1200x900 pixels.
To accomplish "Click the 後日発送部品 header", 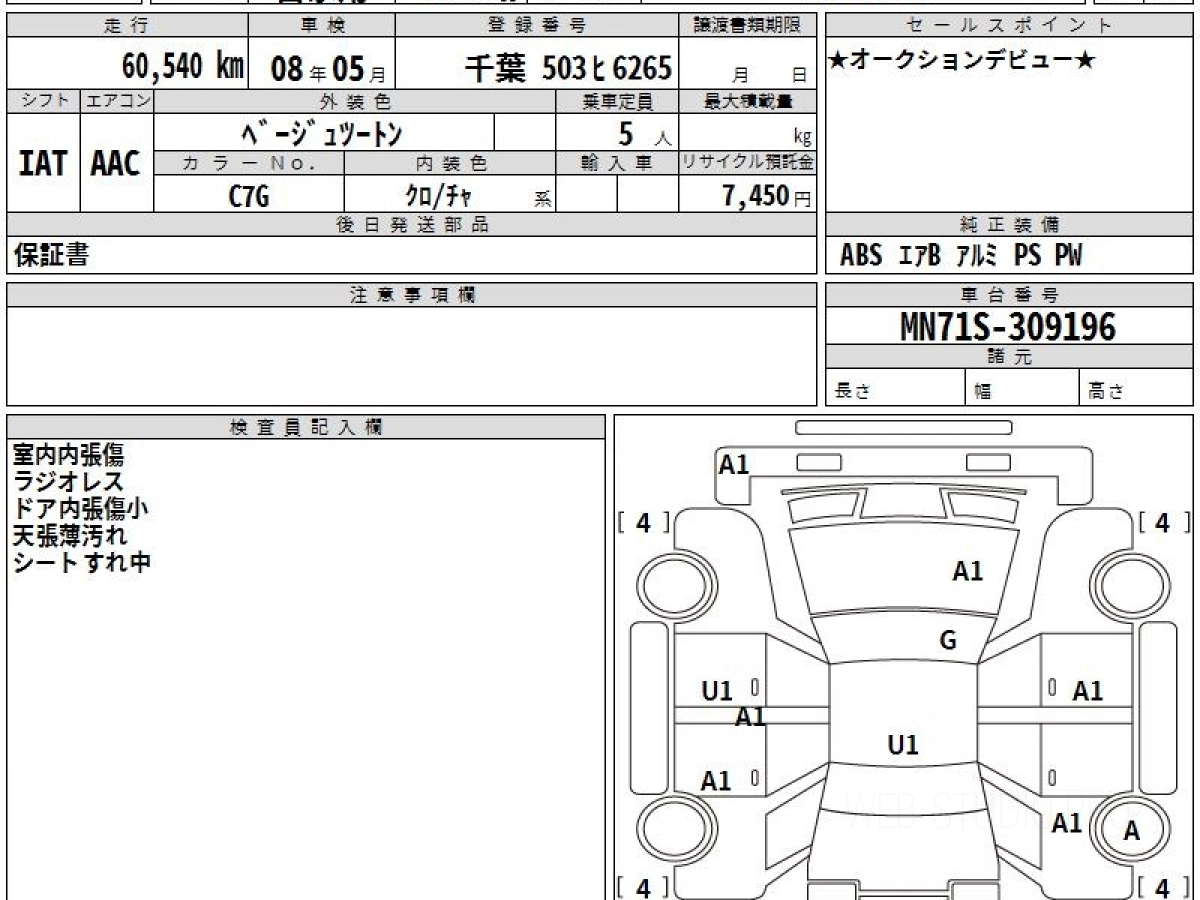I will [412, 225].
